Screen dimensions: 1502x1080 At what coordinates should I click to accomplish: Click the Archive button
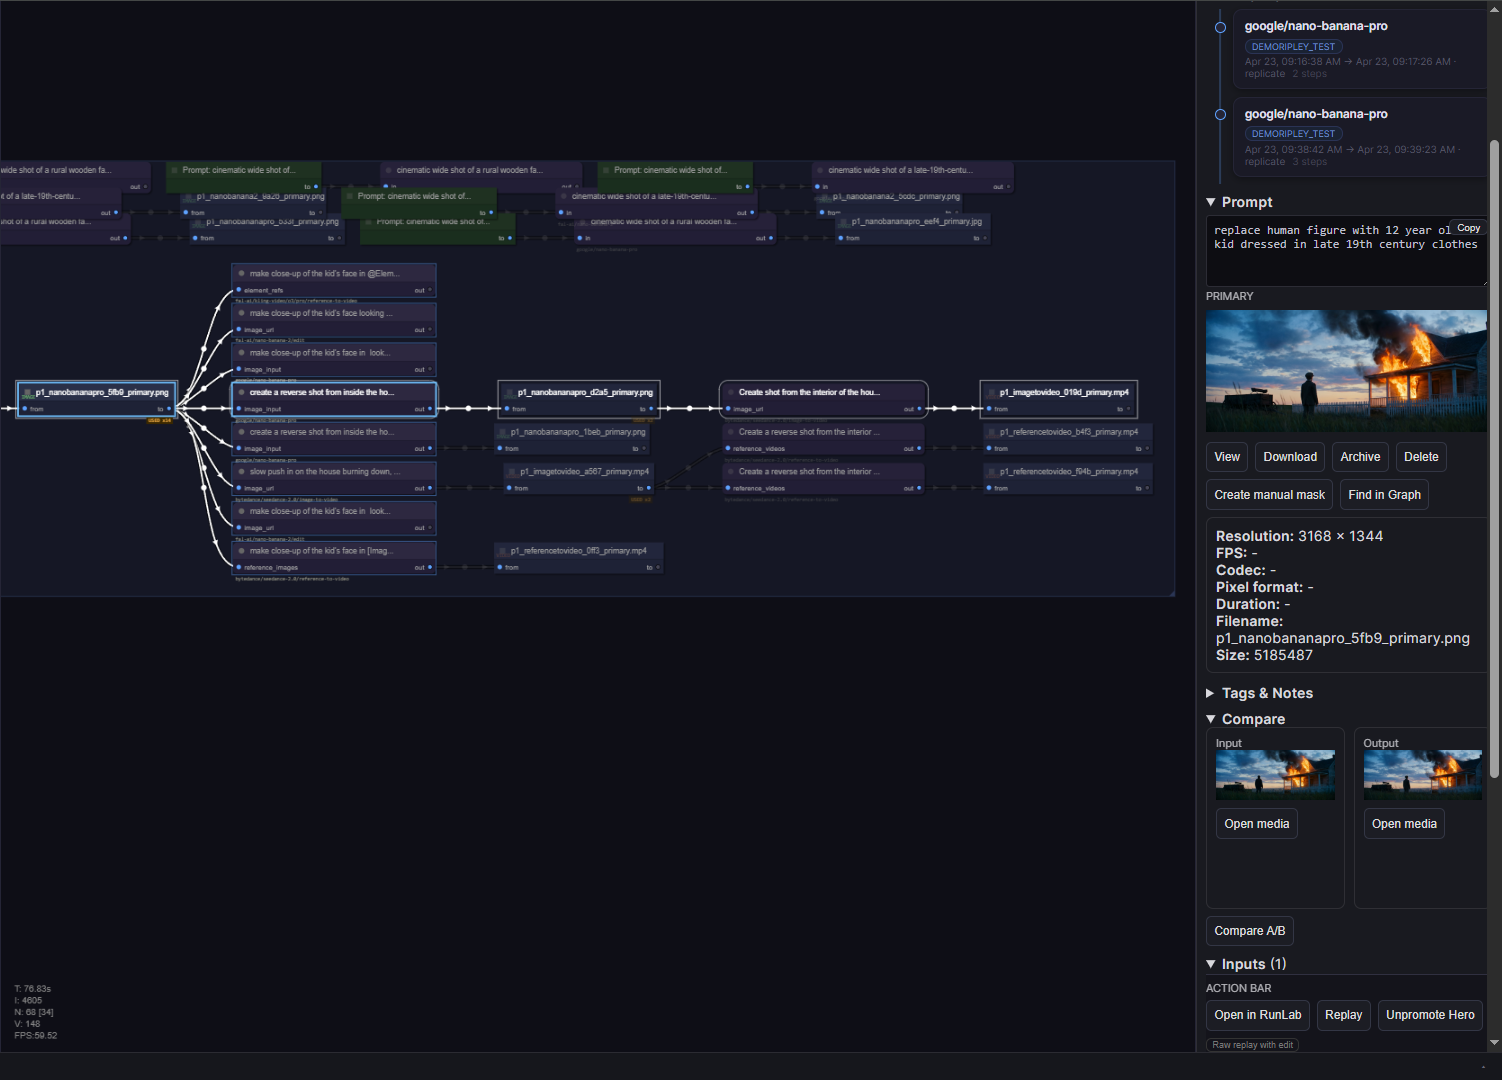point(1360,457)
